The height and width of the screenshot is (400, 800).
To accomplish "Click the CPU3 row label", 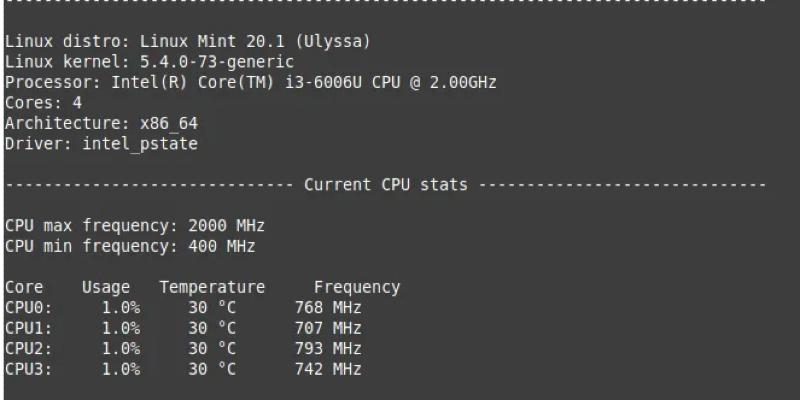I will [28, 369].
